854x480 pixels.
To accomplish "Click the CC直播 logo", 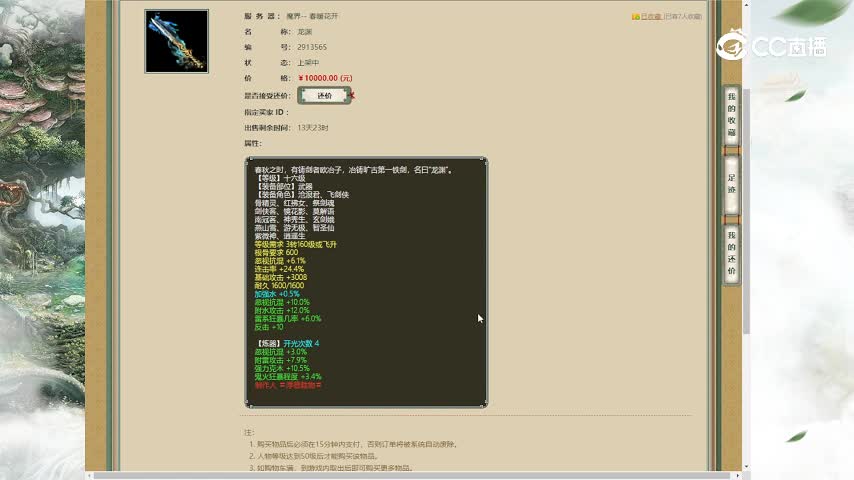I will (x=771, y=45).
